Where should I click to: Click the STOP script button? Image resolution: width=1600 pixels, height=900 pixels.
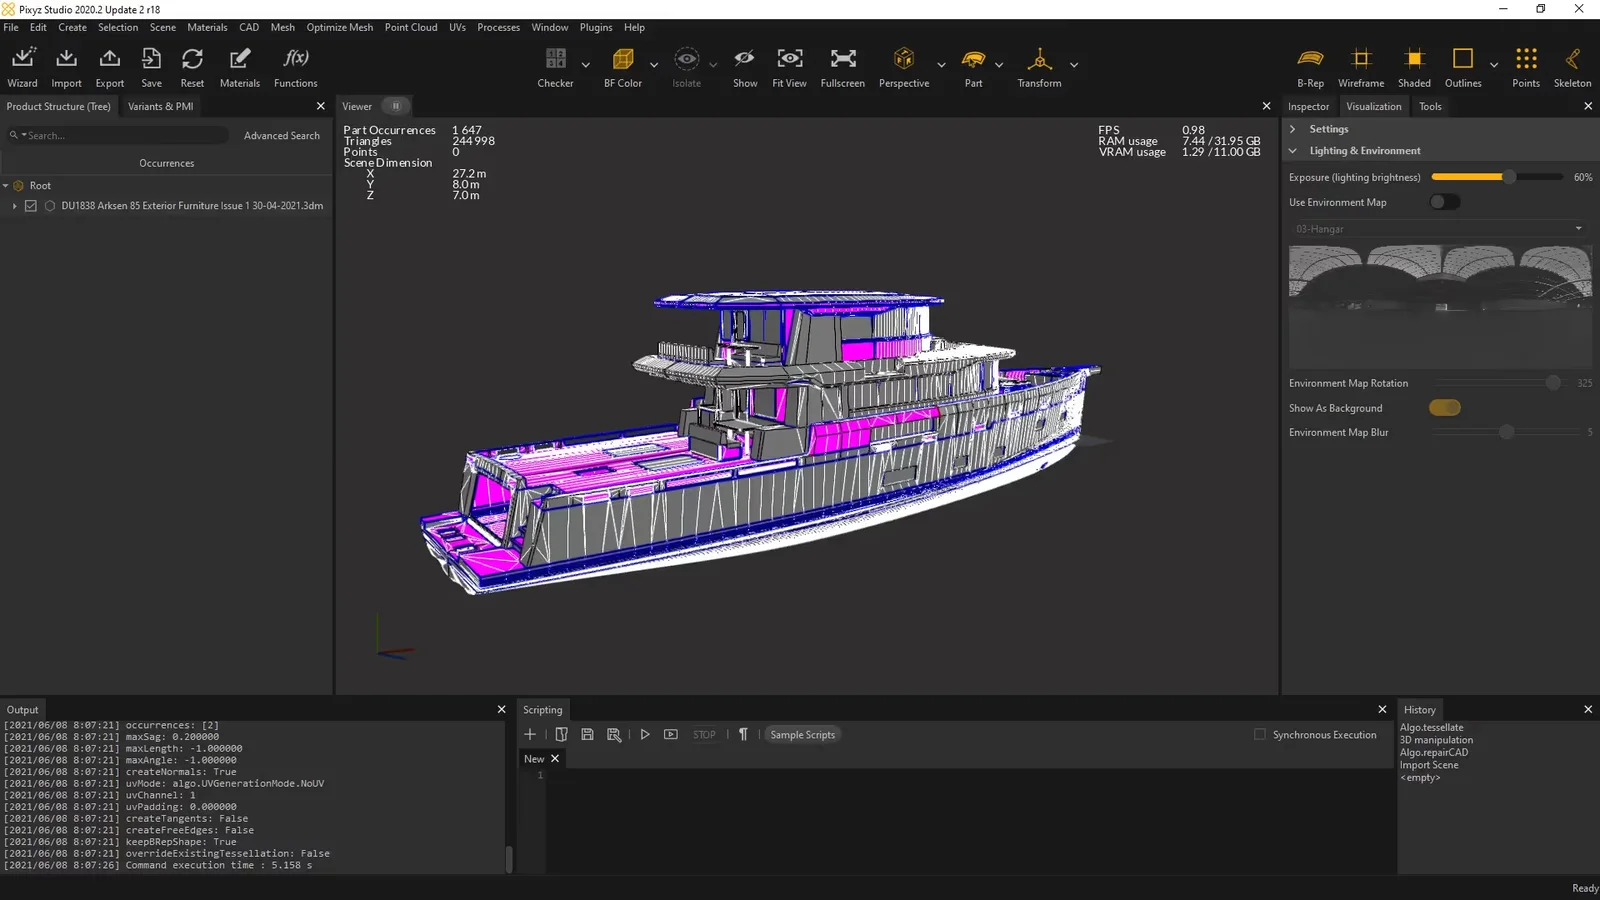pos(704,734)
